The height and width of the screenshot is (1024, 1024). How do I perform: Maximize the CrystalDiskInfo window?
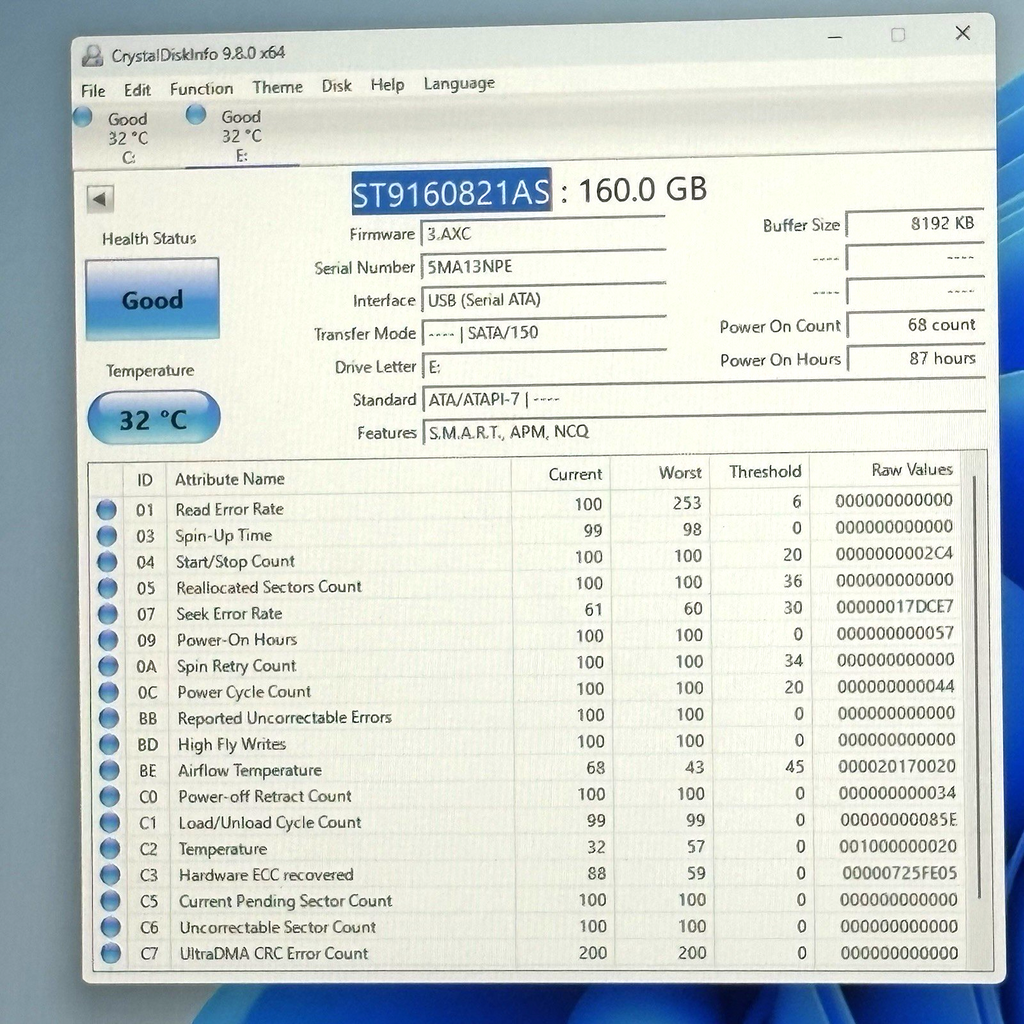898,35
